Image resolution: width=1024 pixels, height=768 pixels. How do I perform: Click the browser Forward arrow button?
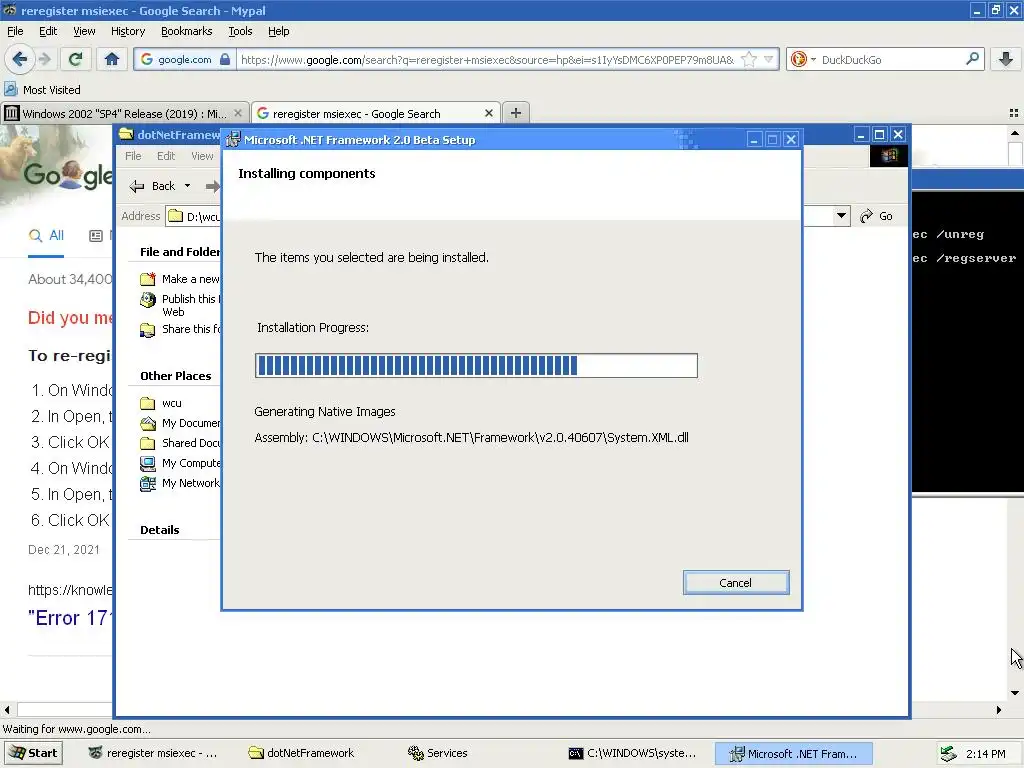click(44, 59)
